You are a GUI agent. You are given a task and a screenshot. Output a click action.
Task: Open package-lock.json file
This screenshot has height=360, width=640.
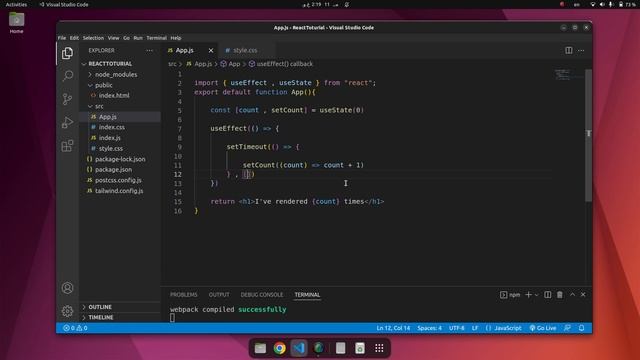click(120, 159)
